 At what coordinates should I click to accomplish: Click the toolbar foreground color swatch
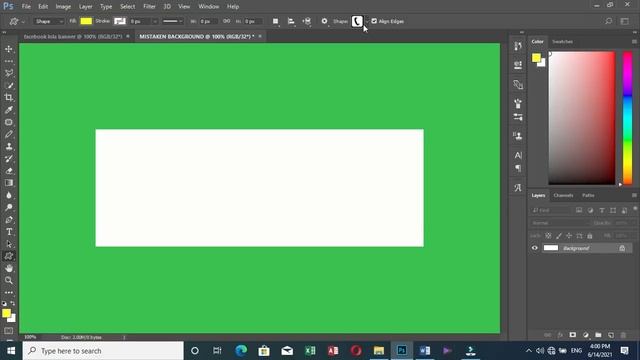coord(6,313)
